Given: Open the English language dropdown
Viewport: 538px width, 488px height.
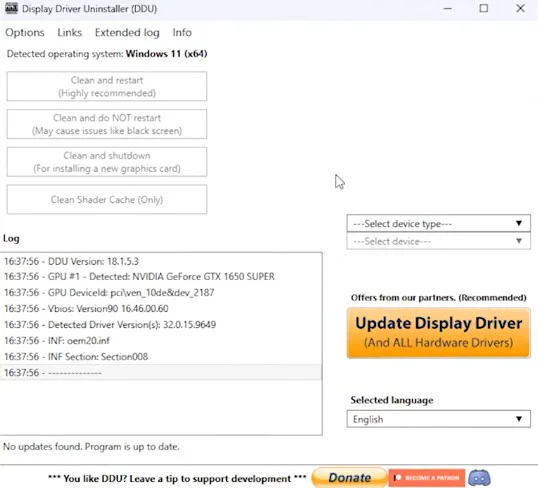Looking at the screenshot, I should click(438, 419).
